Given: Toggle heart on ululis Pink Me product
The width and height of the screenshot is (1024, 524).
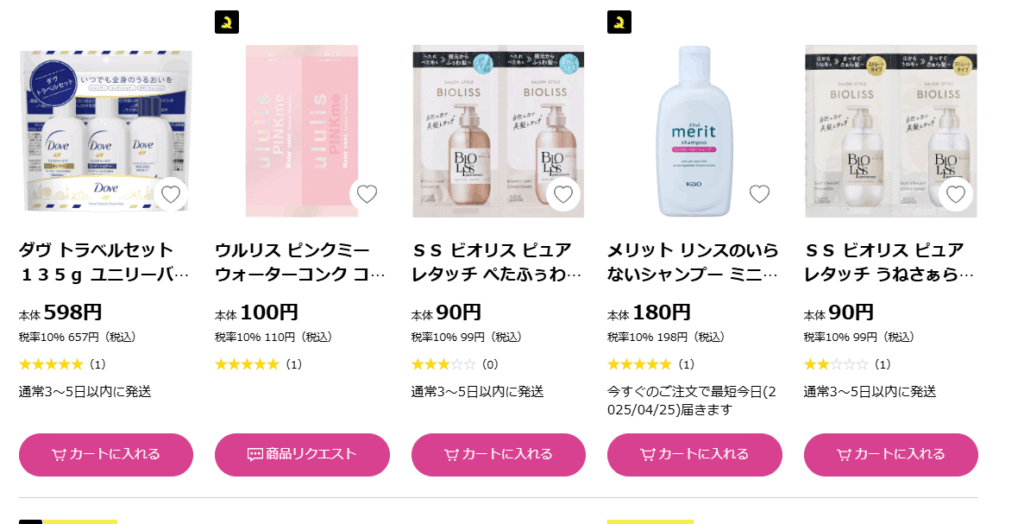Looking at the screenshot, I should pyautogui.click(x=366, y=194).
